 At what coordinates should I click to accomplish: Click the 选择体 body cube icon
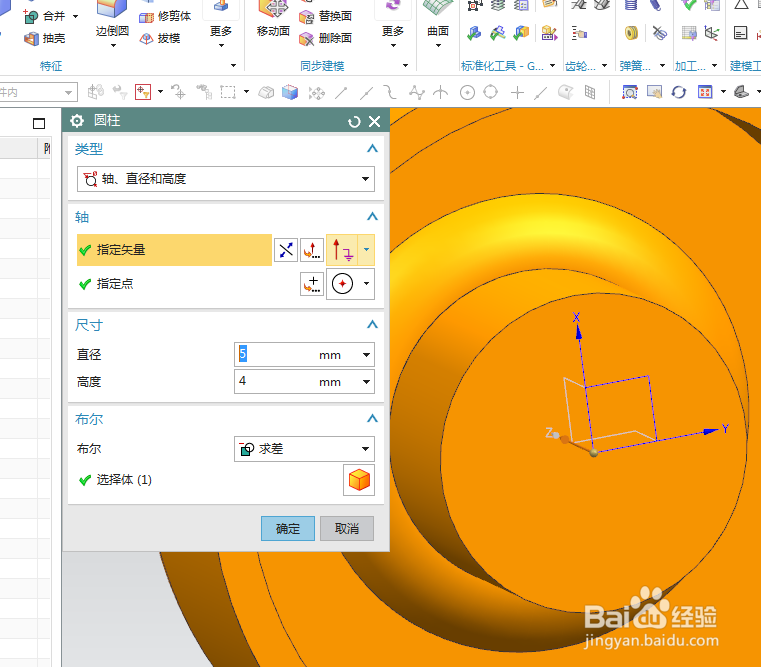pos(359,480)
